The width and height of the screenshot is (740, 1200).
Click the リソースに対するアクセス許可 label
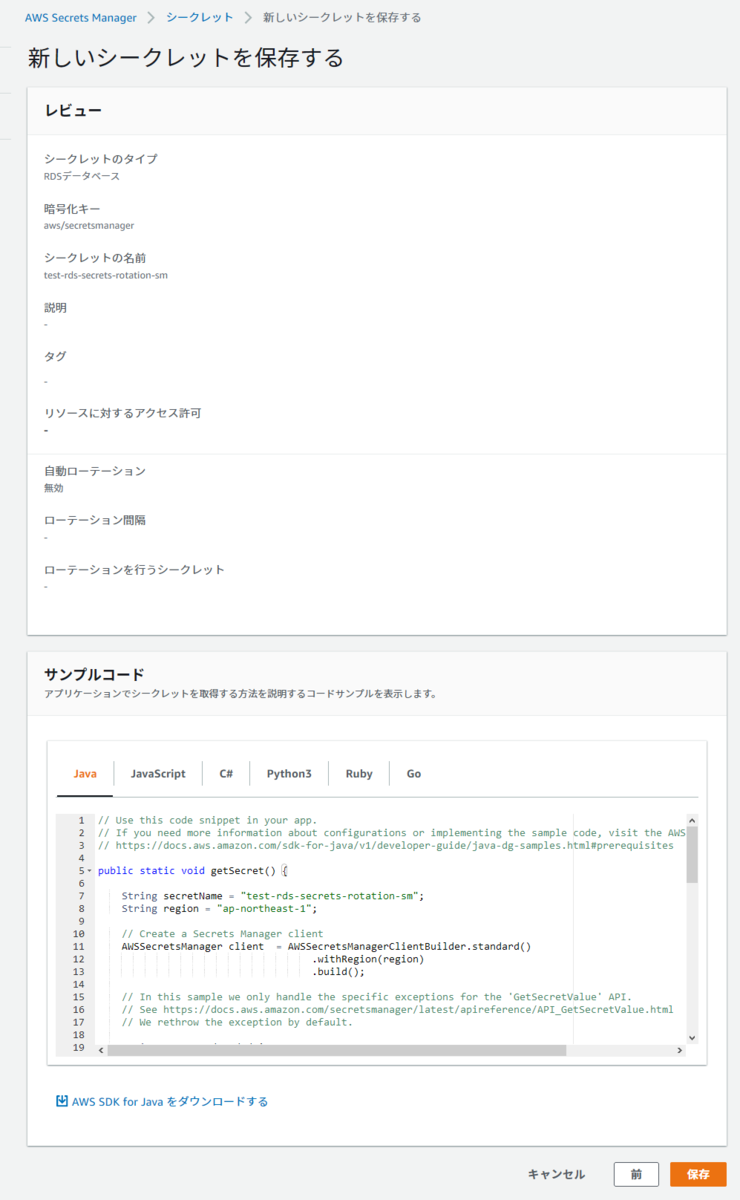point(123,413)
